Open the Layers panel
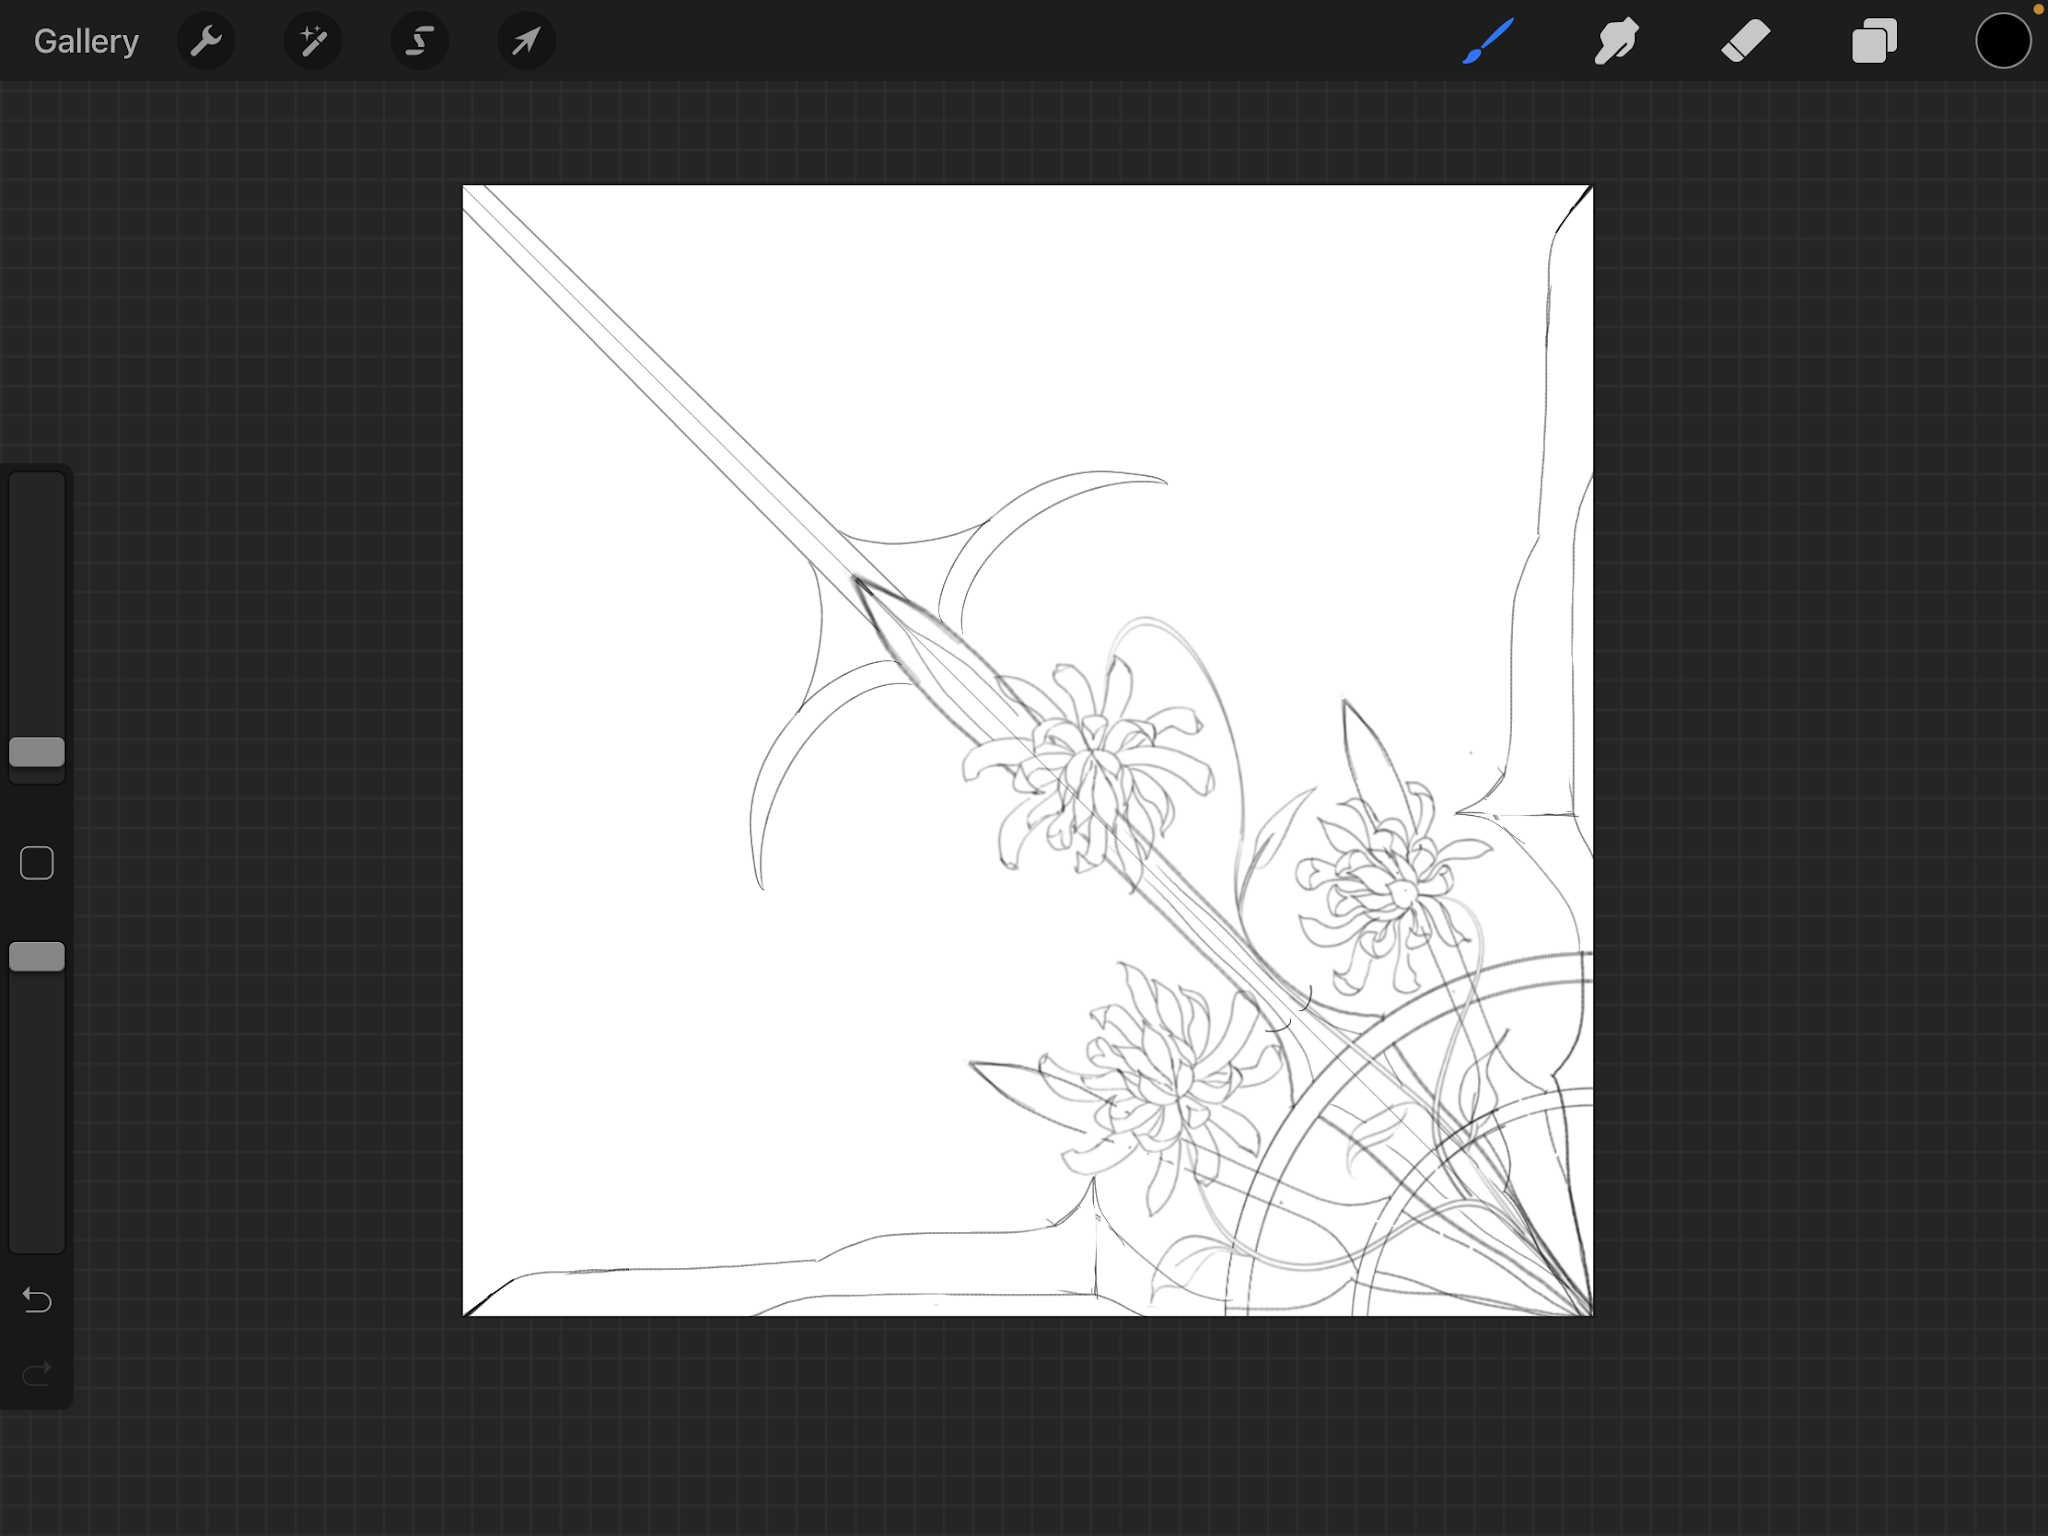The image size is (2048, 1536). coord(1875,41)
